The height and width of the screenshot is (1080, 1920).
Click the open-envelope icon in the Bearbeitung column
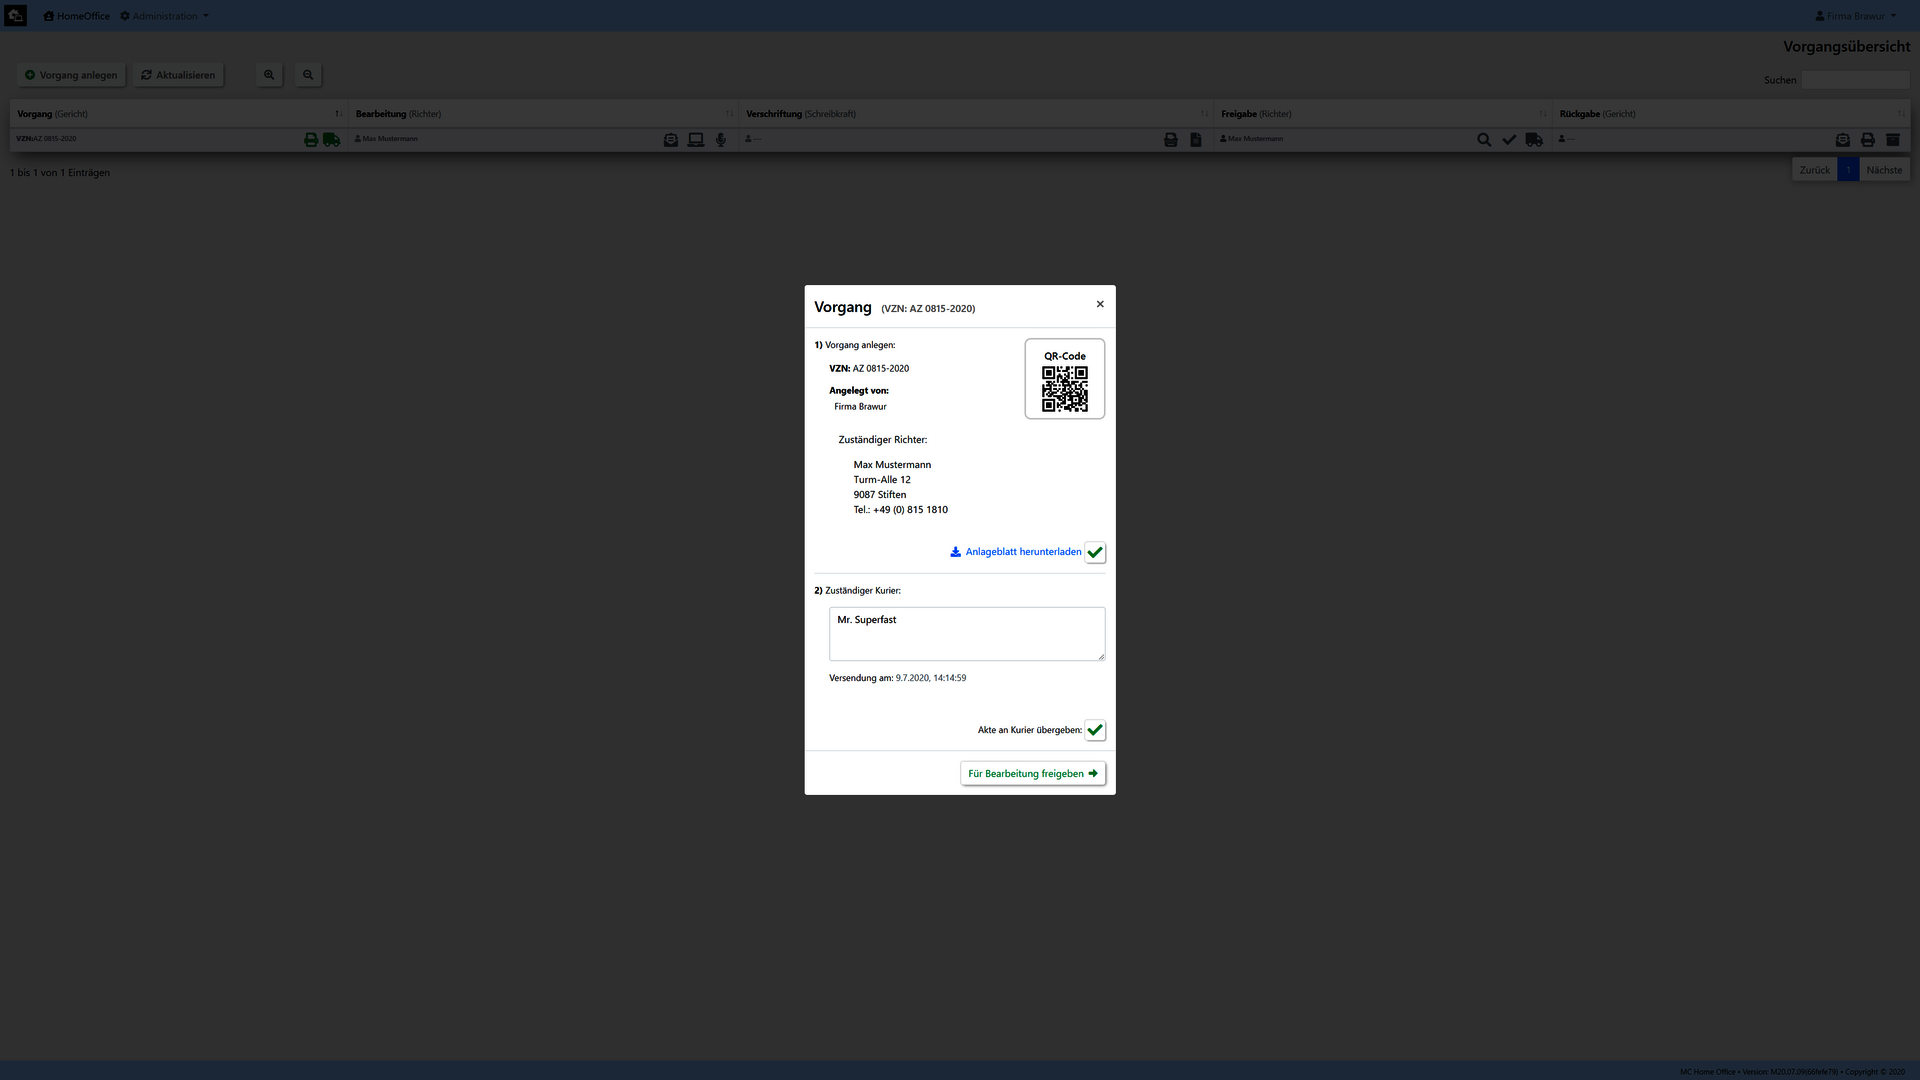click(x=671, y=140)
